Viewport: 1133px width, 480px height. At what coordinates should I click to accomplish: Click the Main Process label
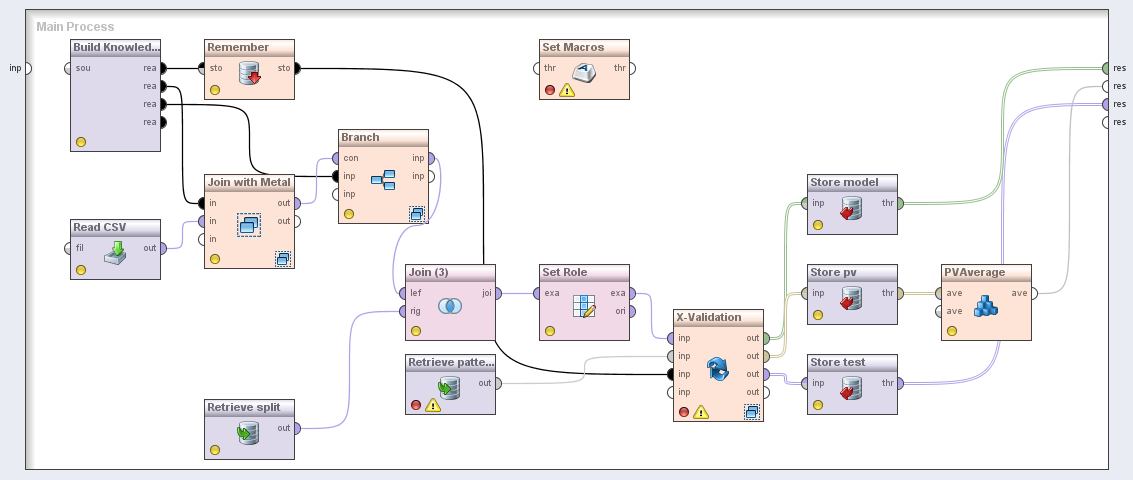pos(75,26)
